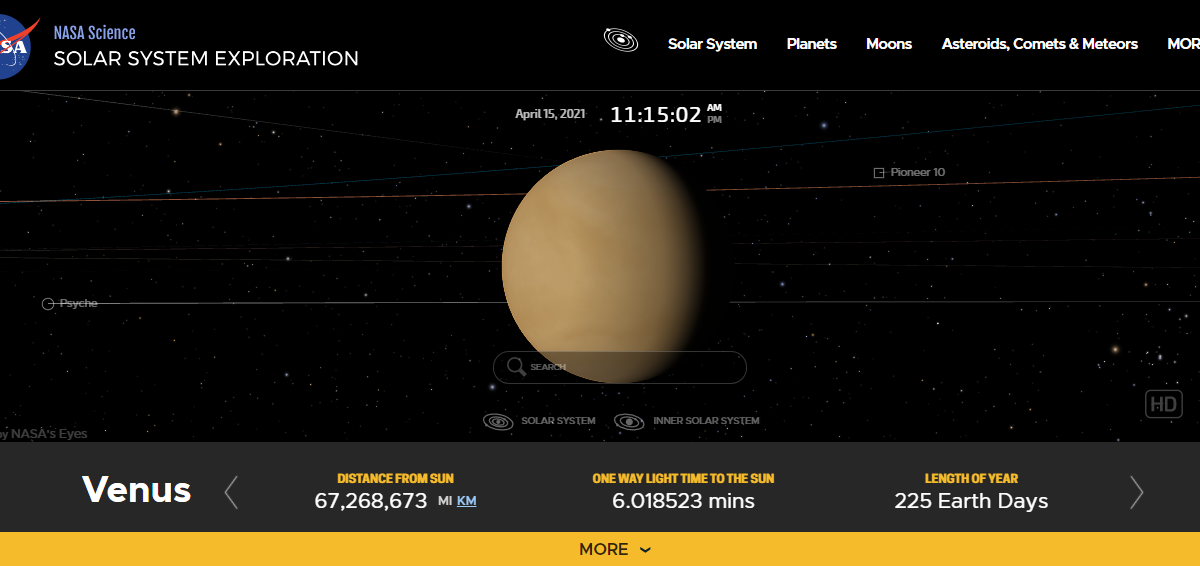
Task: Click the 225 Earth Days value
Action: point(971,501)
